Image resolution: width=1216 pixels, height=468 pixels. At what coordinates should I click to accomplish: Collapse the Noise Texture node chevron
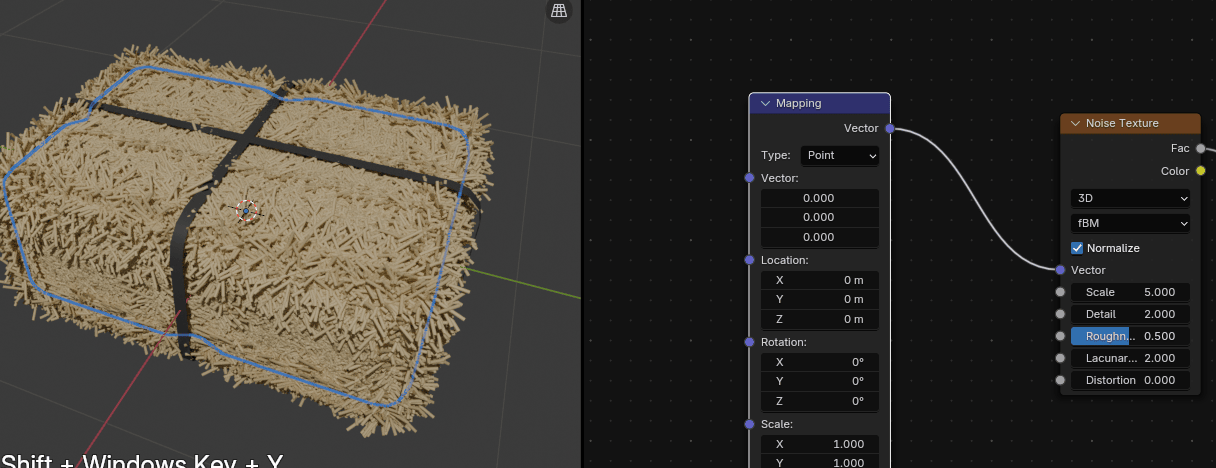coord(1075,123)
